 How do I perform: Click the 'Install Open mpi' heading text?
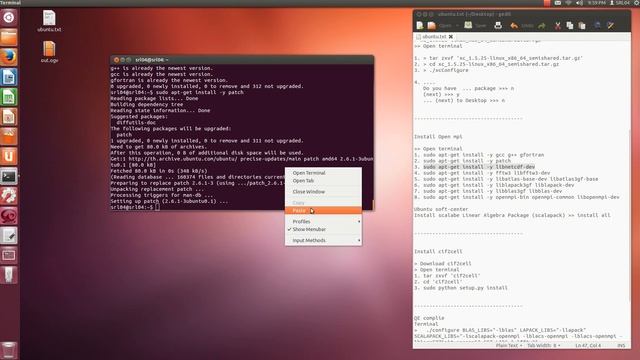(438, 137)
